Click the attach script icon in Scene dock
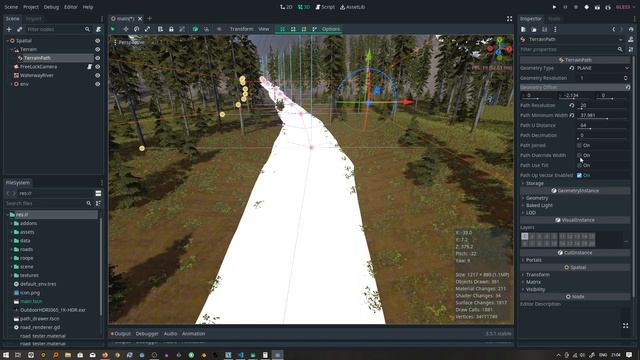Viewport: 640px width, 360px height. tap(98, 29)
